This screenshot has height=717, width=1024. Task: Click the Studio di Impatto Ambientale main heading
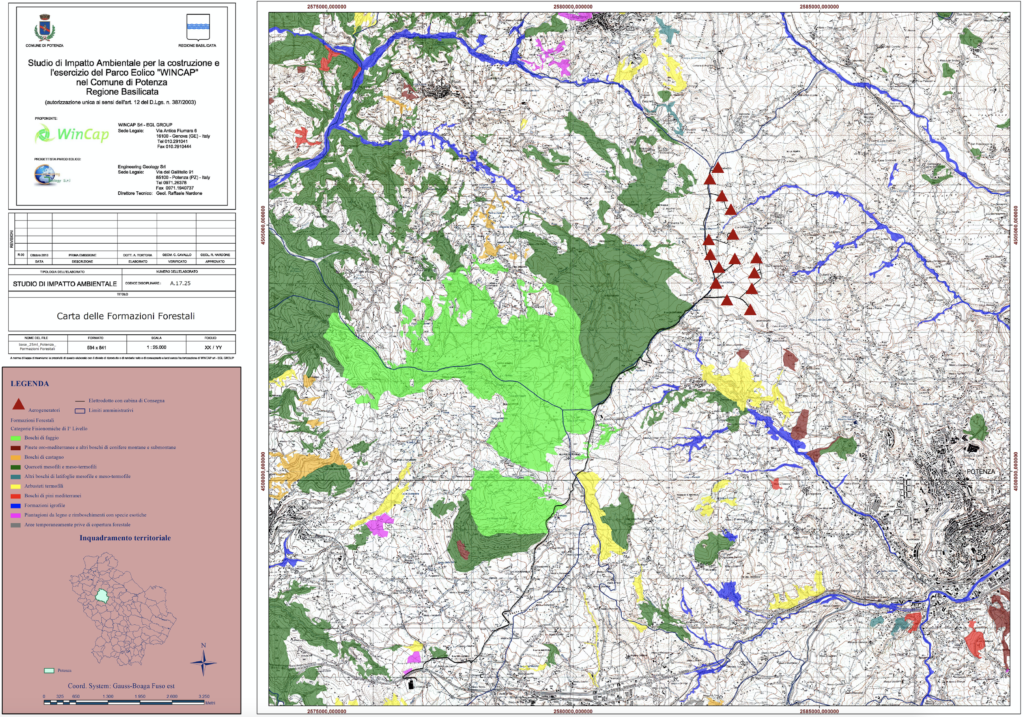pyautogui.click(x=123, y=78)
